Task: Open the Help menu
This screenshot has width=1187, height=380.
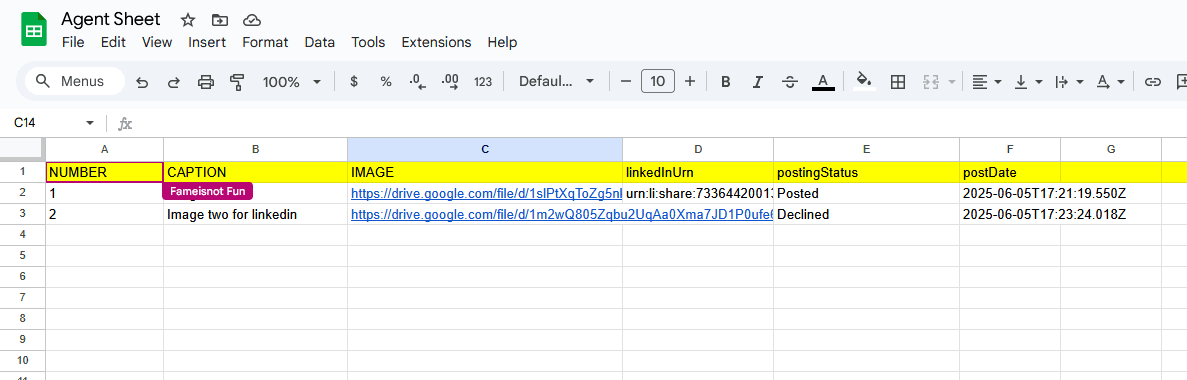Action: tap(502, 42)
